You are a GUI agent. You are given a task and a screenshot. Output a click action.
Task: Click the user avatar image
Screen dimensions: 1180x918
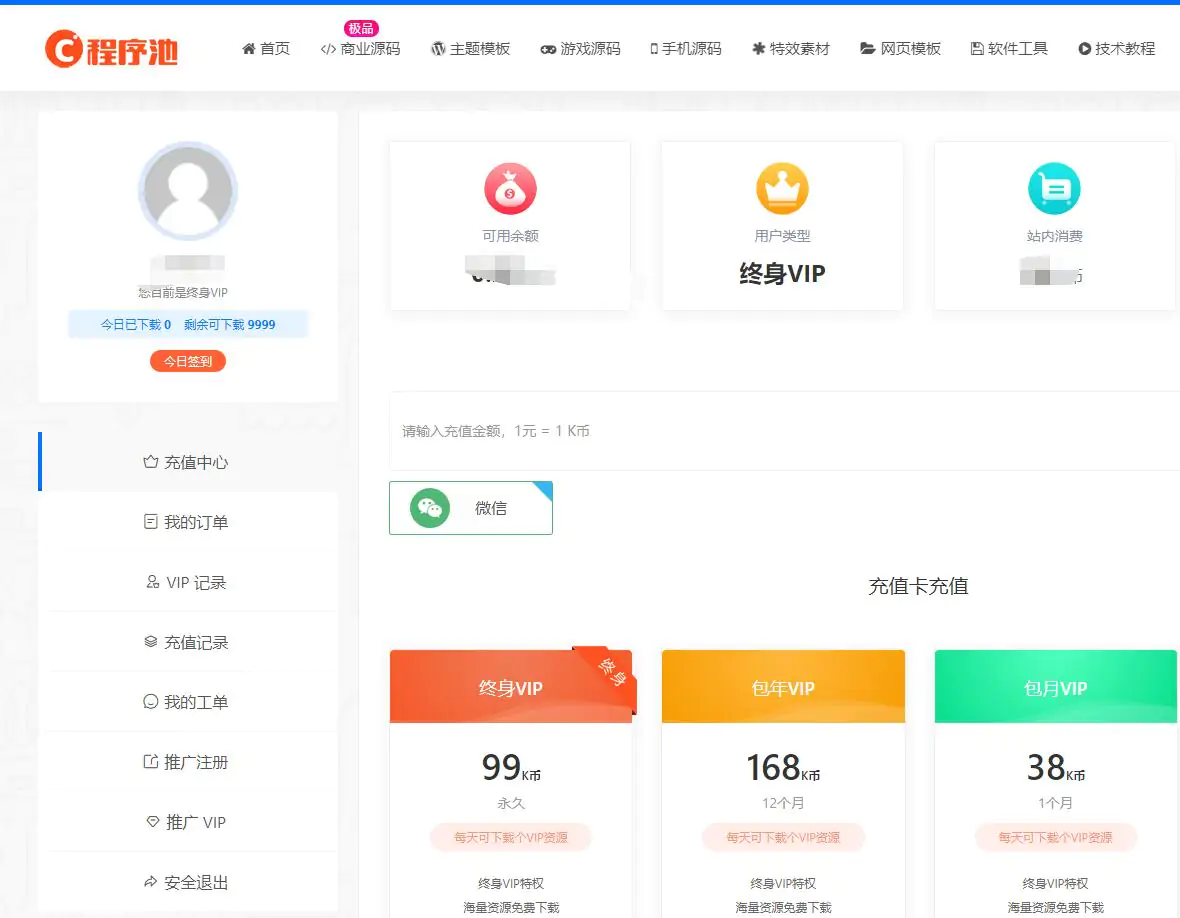pyautogui.click(x=188, y=191)
